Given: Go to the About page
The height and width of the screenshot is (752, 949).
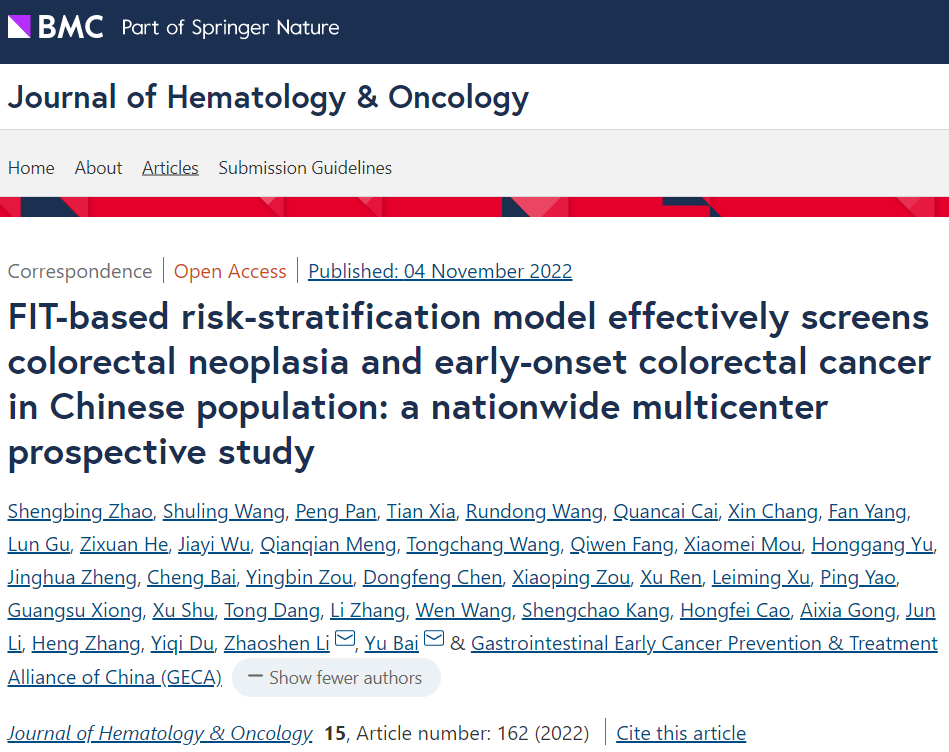Looking at the screenshot, I should pos(98,168).
